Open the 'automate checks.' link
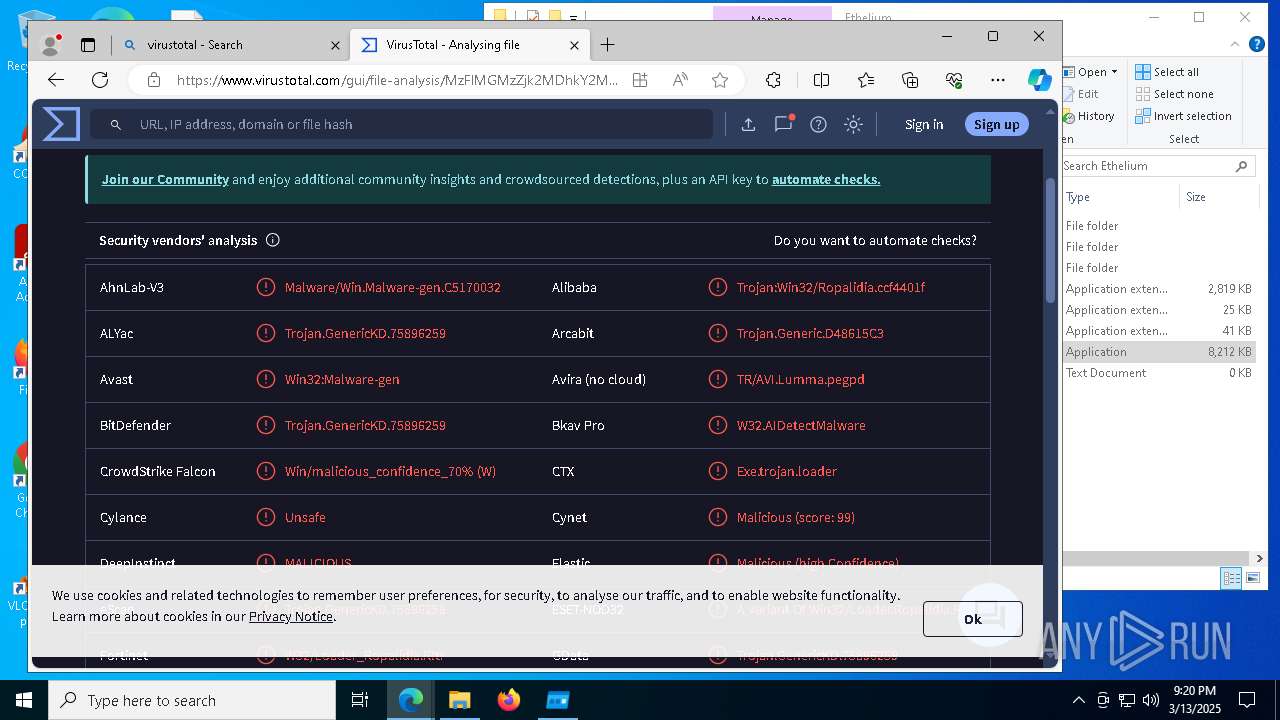 tap(826, 179)
